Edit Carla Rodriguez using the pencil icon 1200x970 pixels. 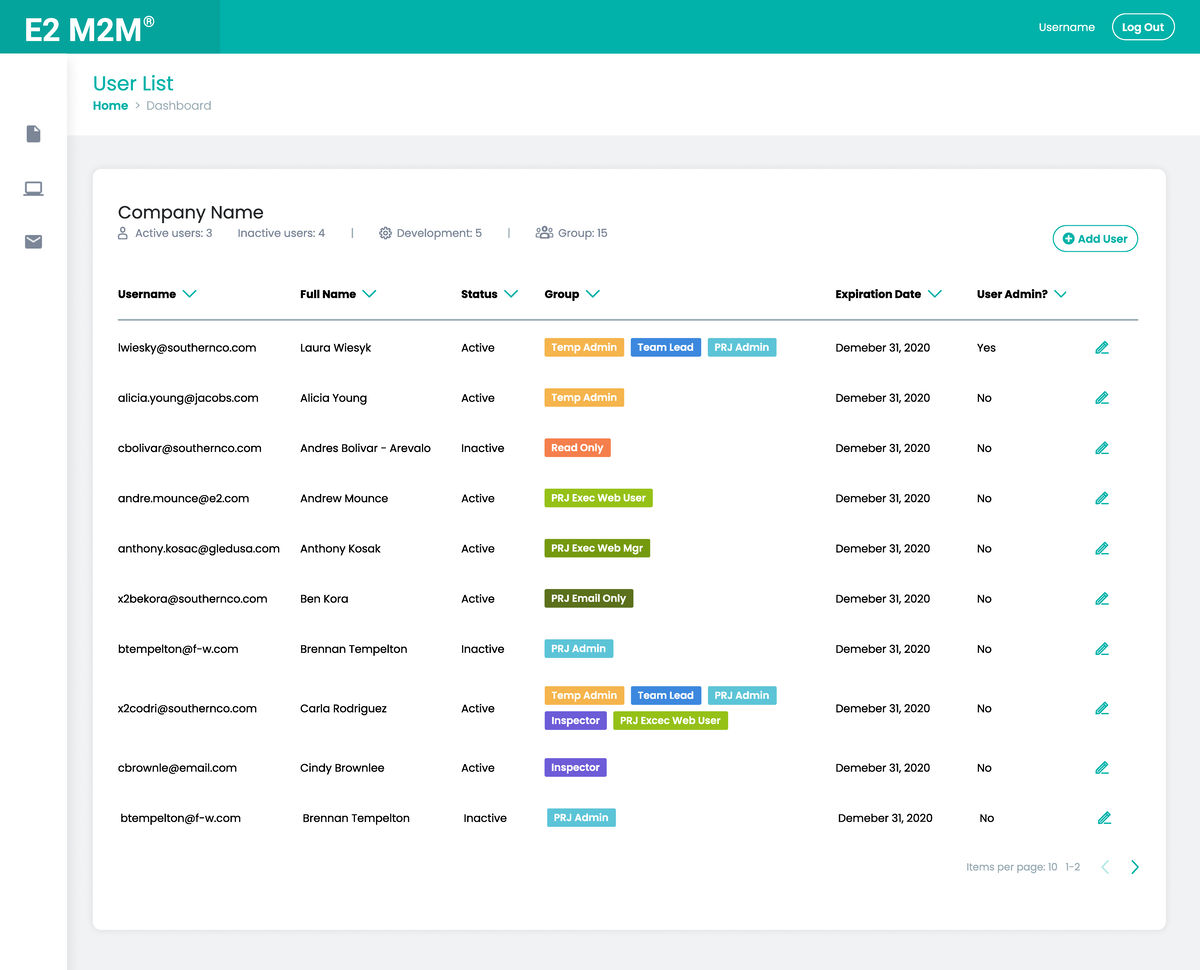1101,708
